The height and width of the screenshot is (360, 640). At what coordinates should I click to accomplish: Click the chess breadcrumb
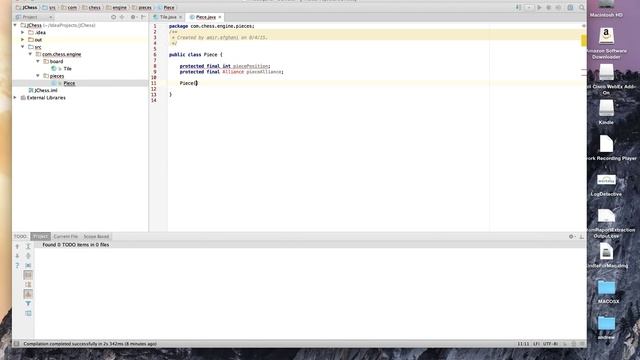91,7
